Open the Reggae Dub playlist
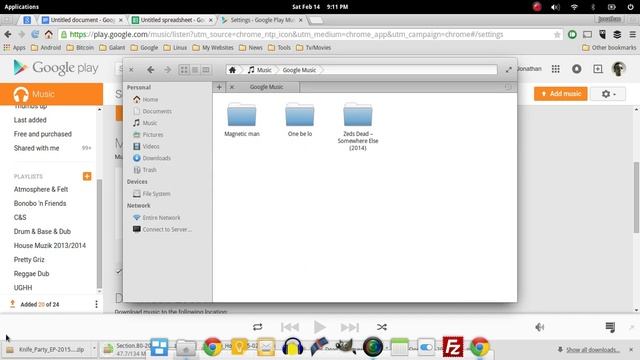Image resolution: width=640 pixels, height=360 pixels. point(31,273)
